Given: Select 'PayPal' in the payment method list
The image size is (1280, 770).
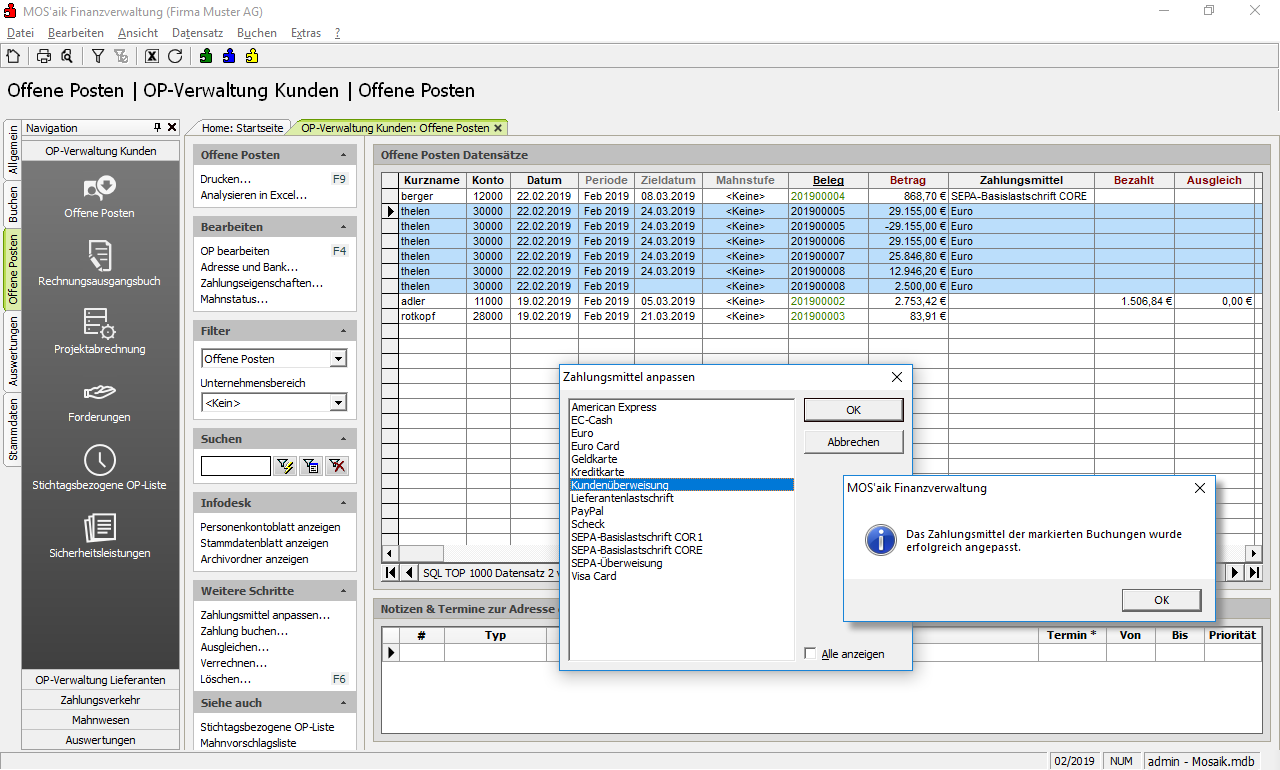Looking at the screenshot, I should pos(588,511).
